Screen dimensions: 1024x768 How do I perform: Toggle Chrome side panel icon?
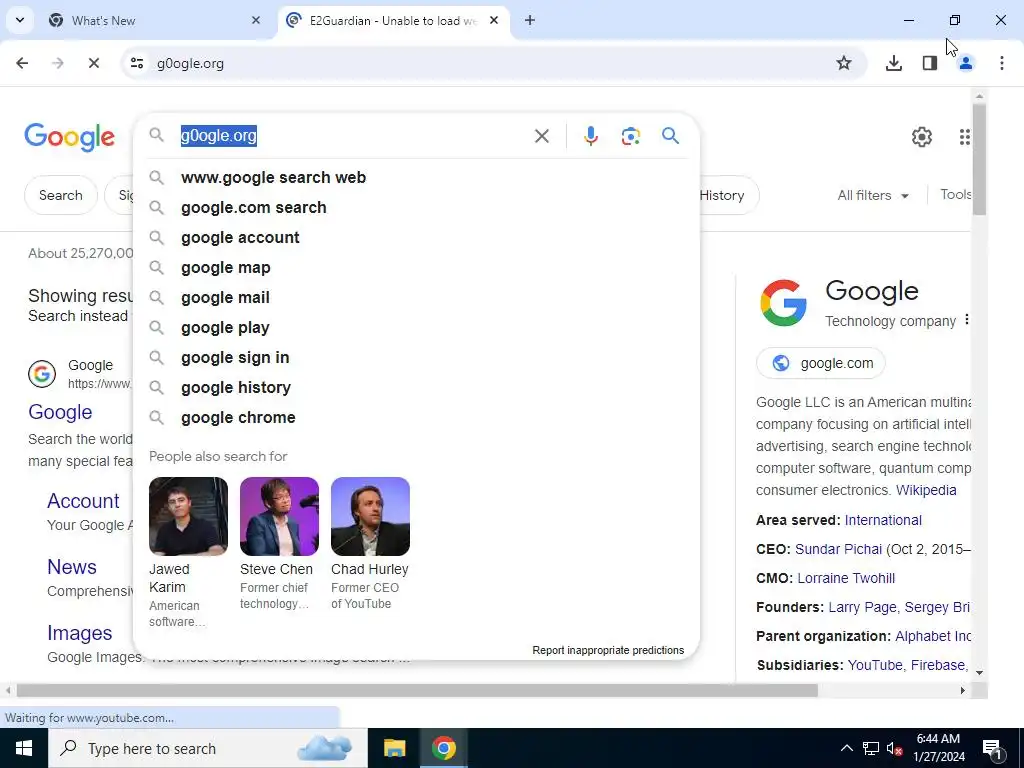930,63
